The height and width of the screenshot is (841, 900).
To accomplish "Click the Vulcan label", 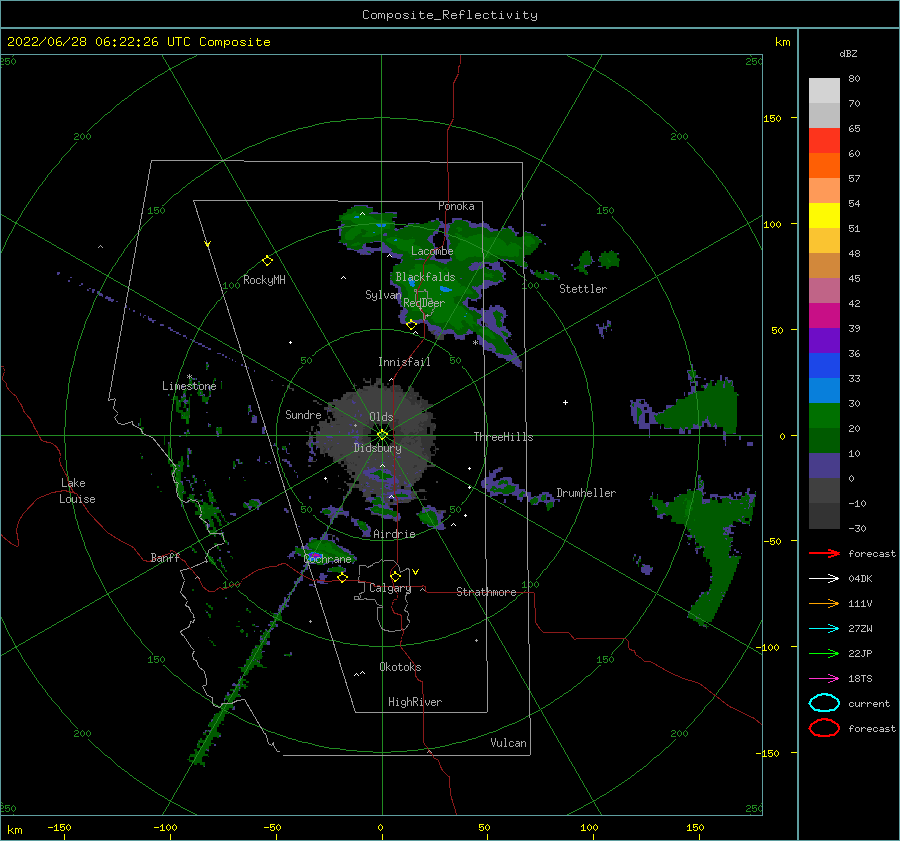I will pos(509,743).
